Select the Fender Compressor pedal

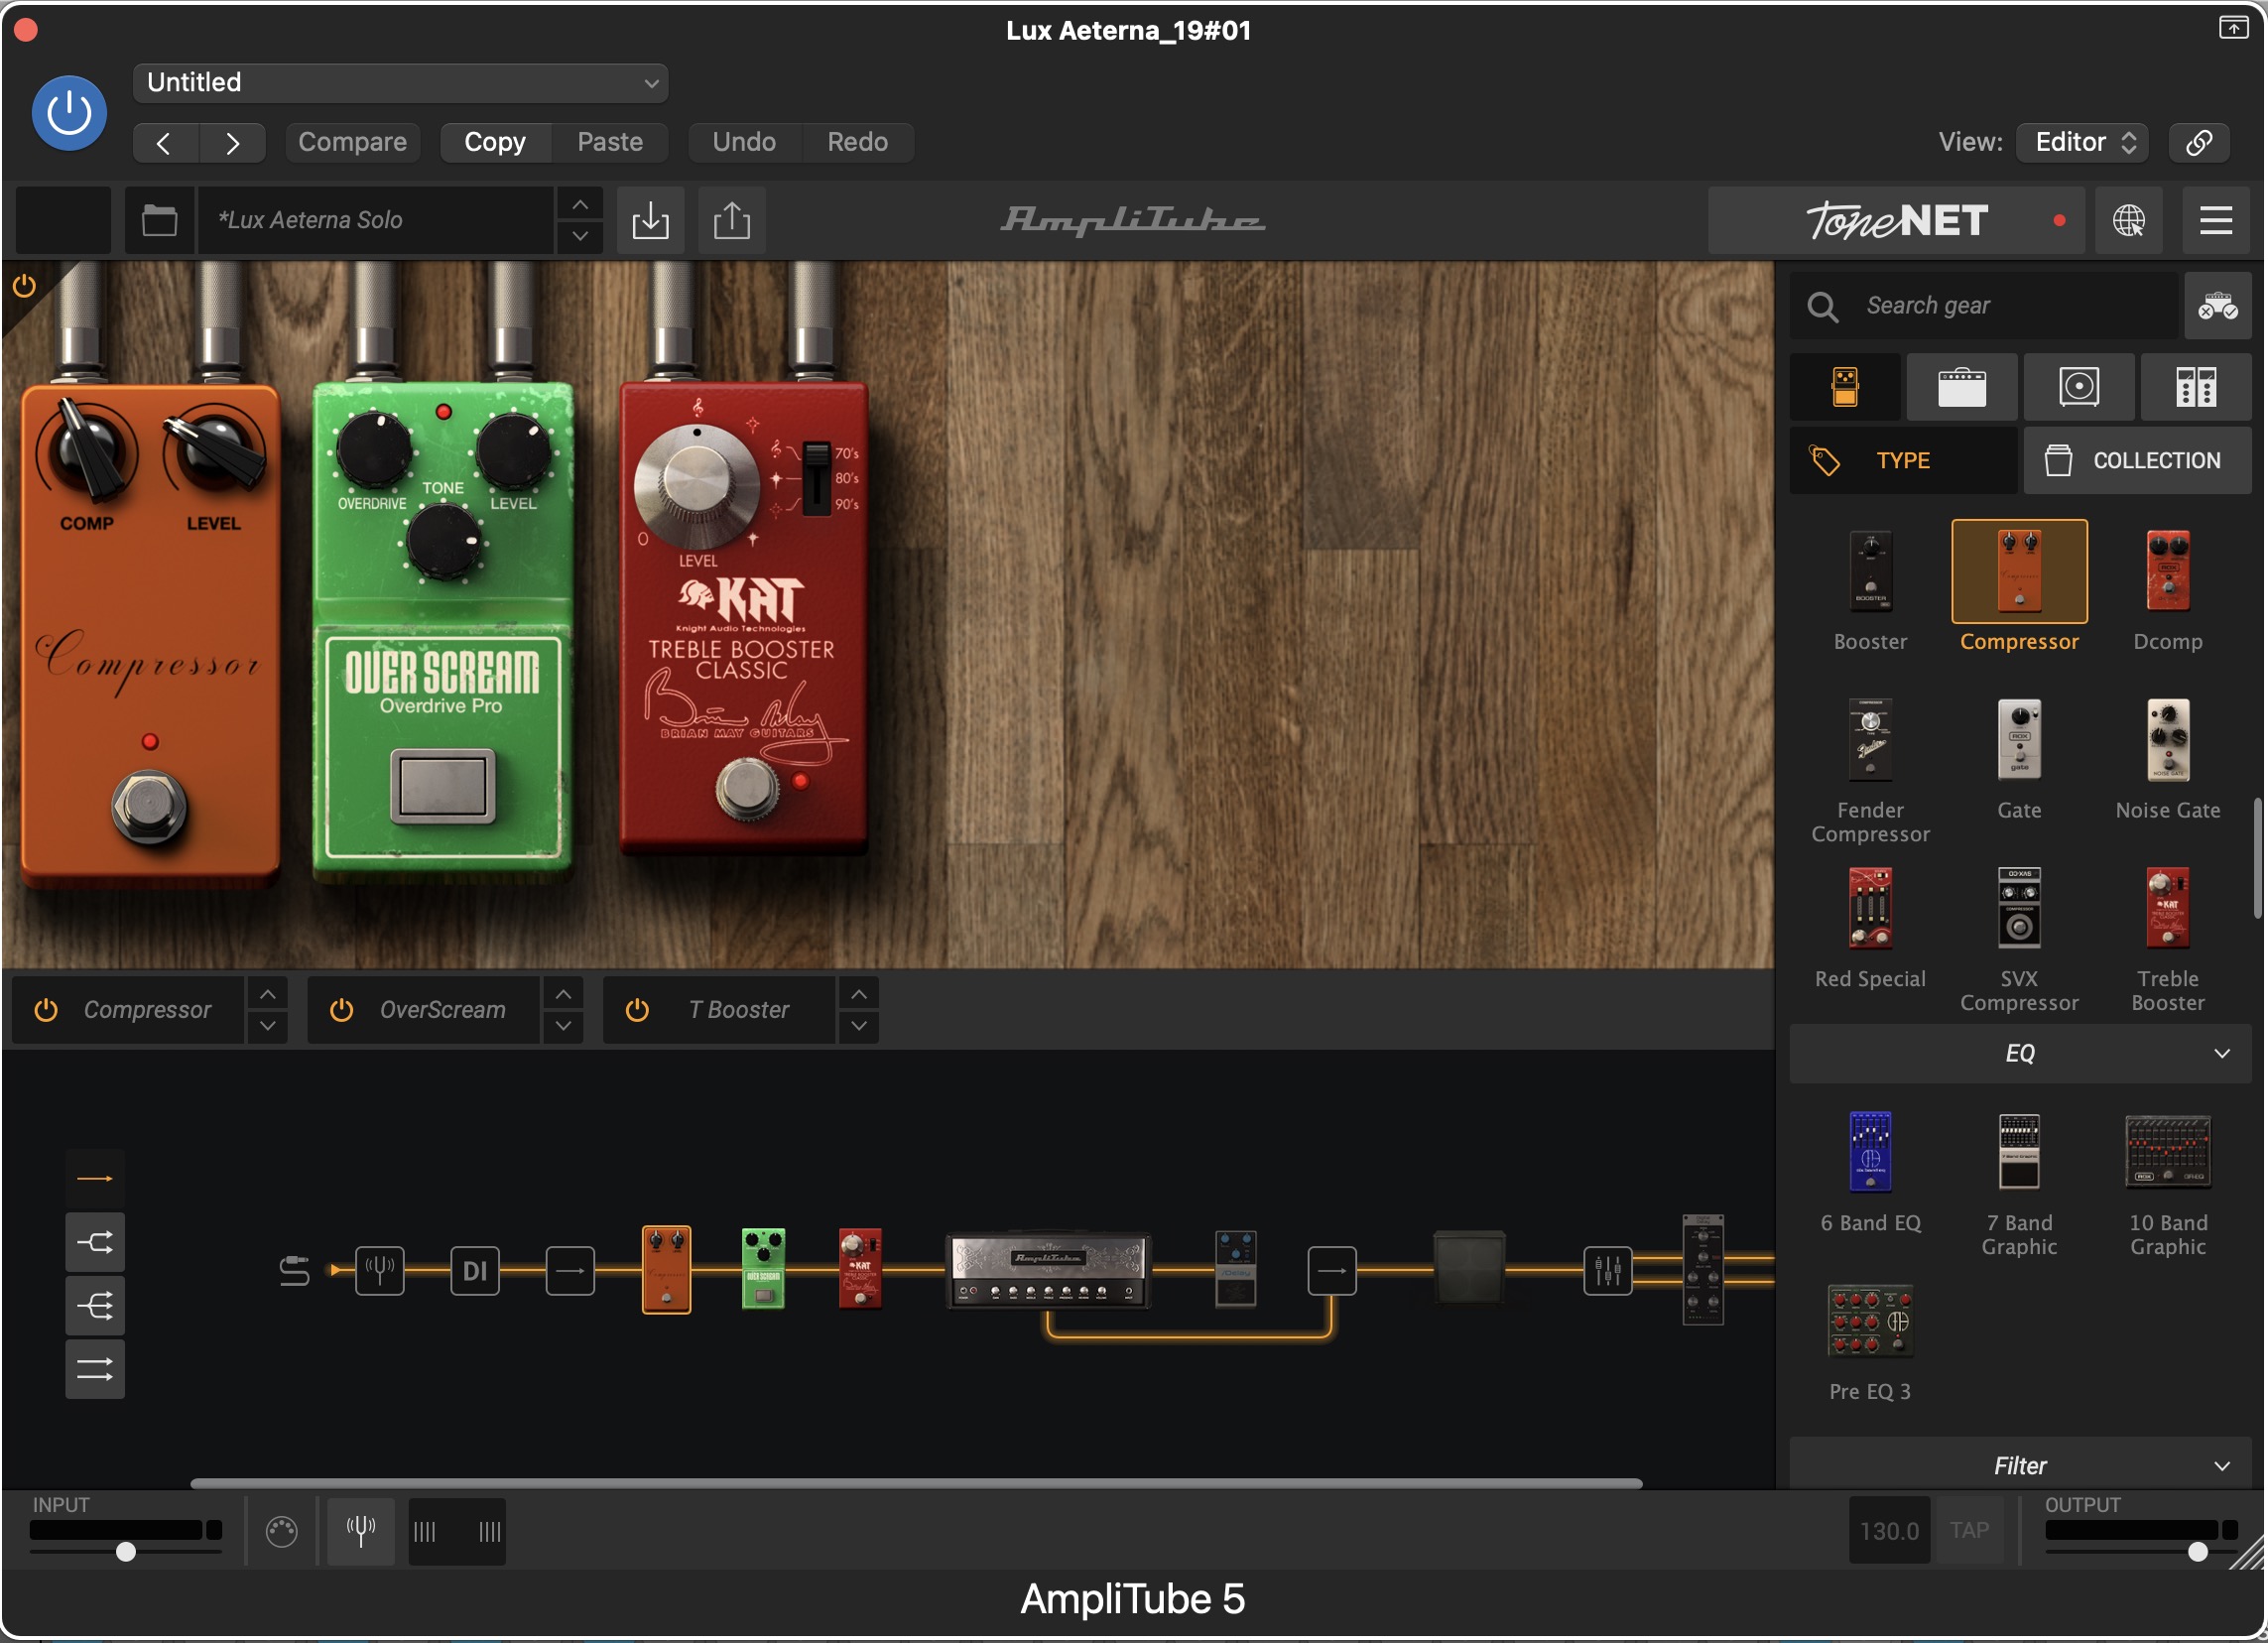(1870, 740)
